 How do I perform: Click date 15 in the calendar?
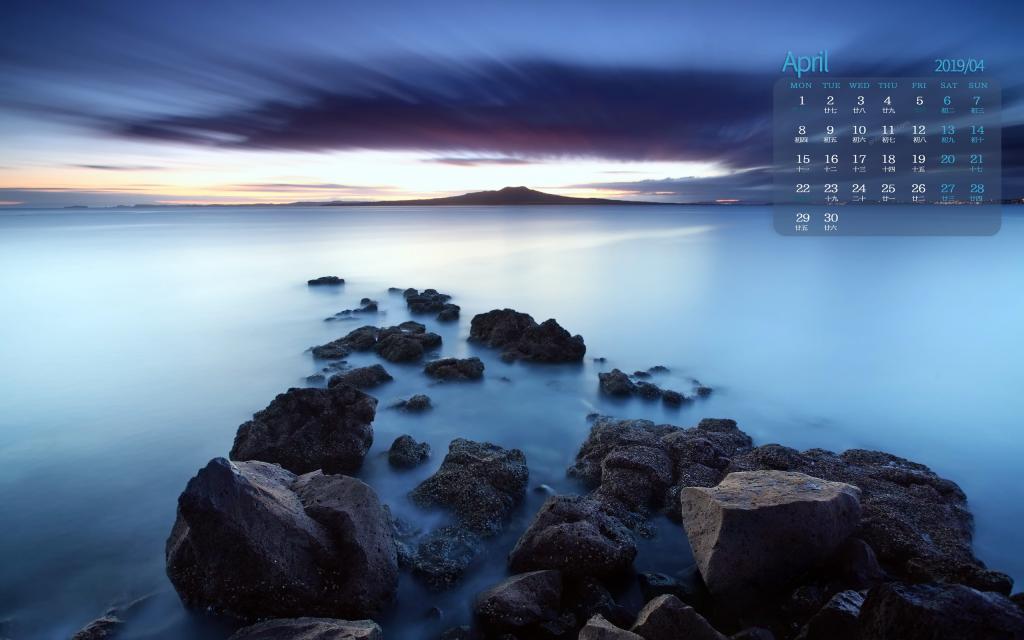tap(802, 160)
